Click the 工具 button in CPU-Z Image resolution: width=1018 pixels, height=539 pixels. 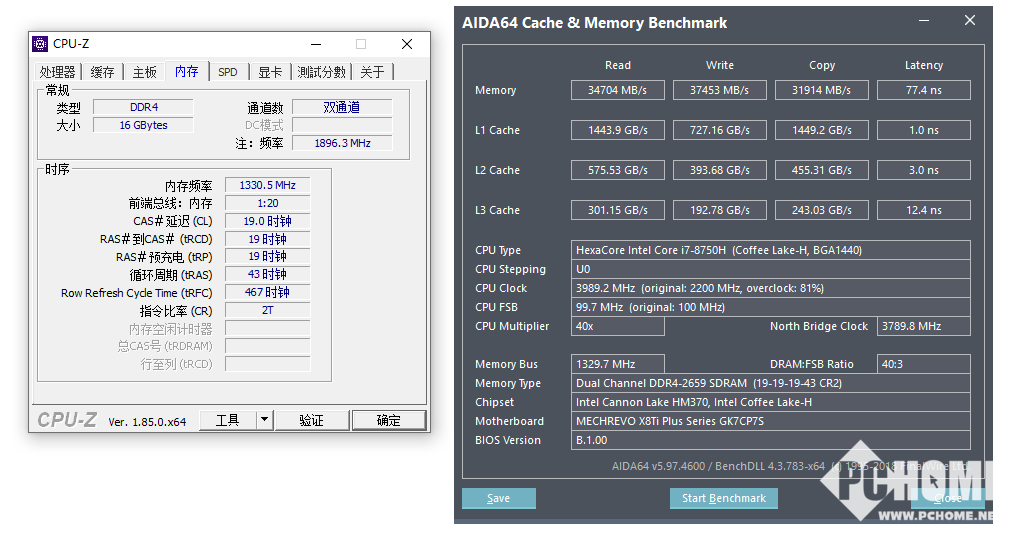click(227, 420)
